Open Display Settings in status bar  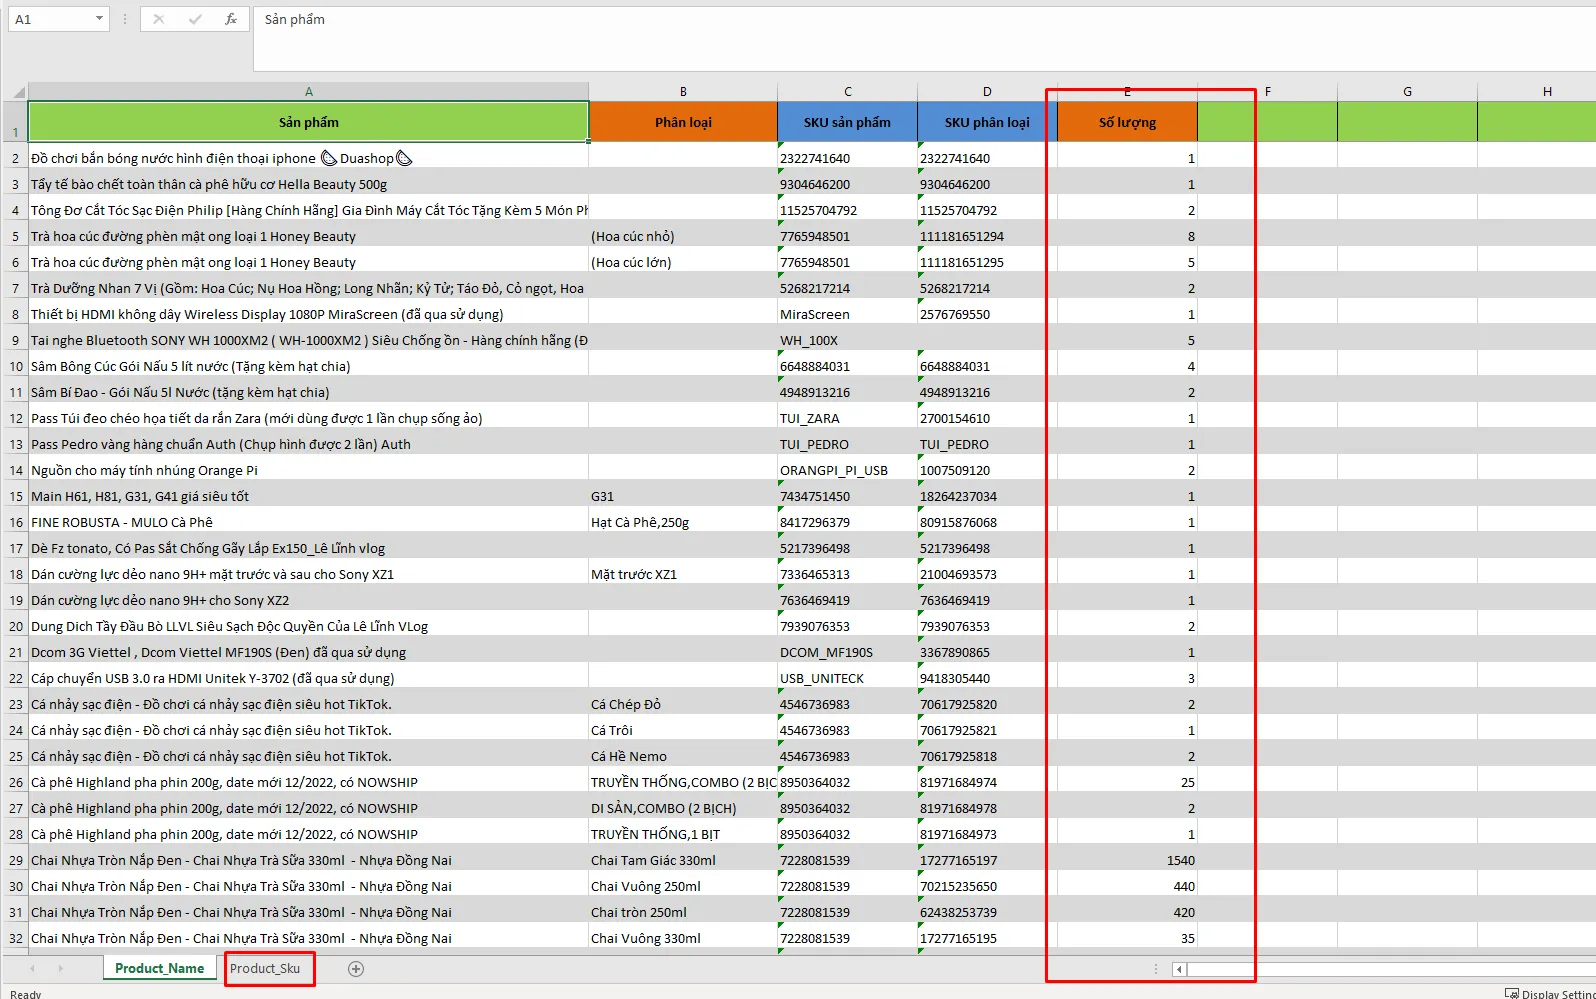point(1550,993)
